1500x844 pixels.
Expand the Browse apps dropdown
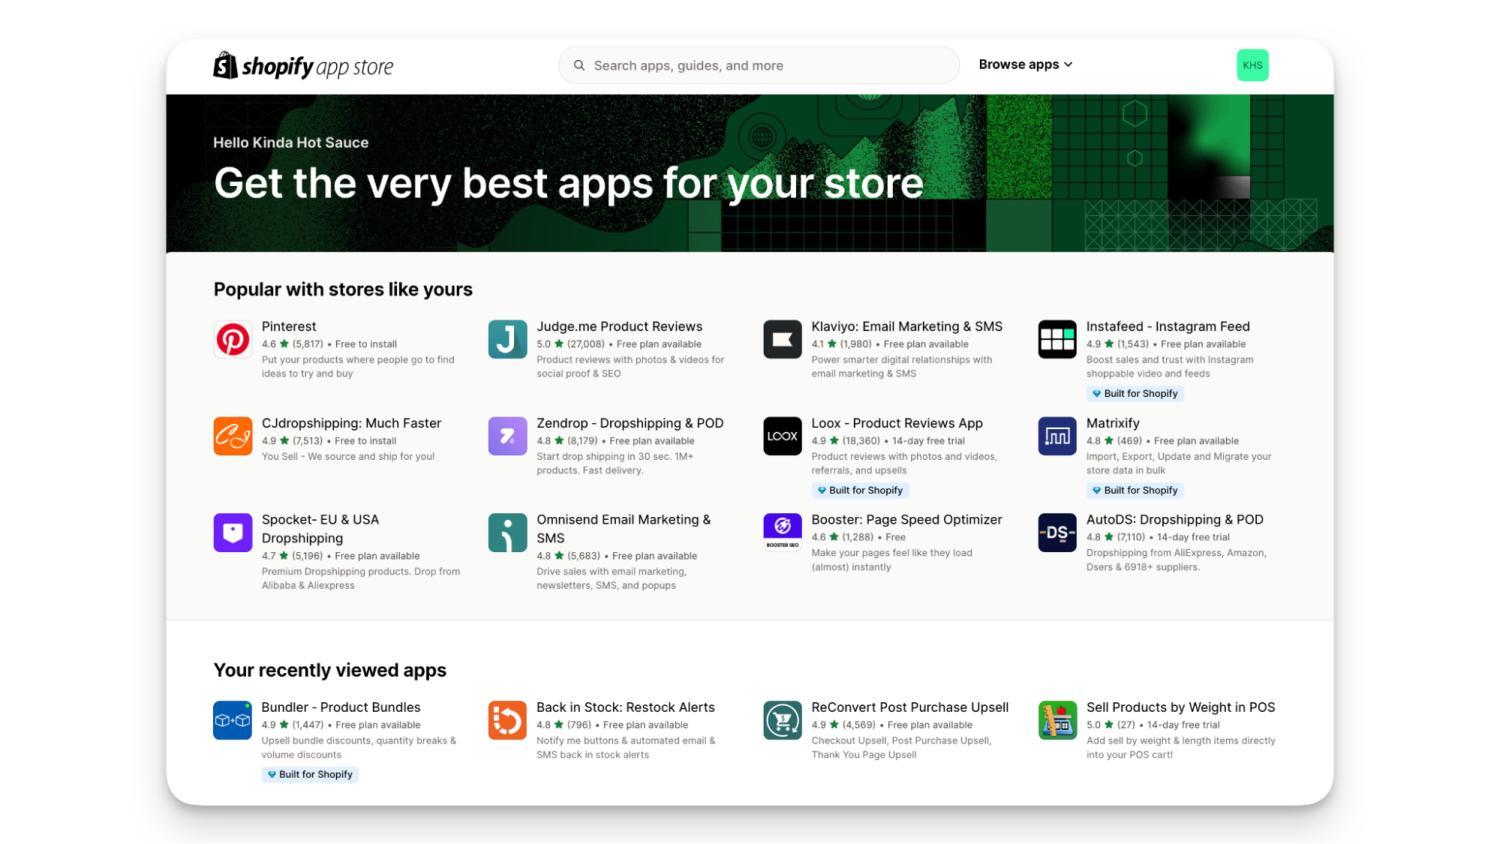point(1025,65)
